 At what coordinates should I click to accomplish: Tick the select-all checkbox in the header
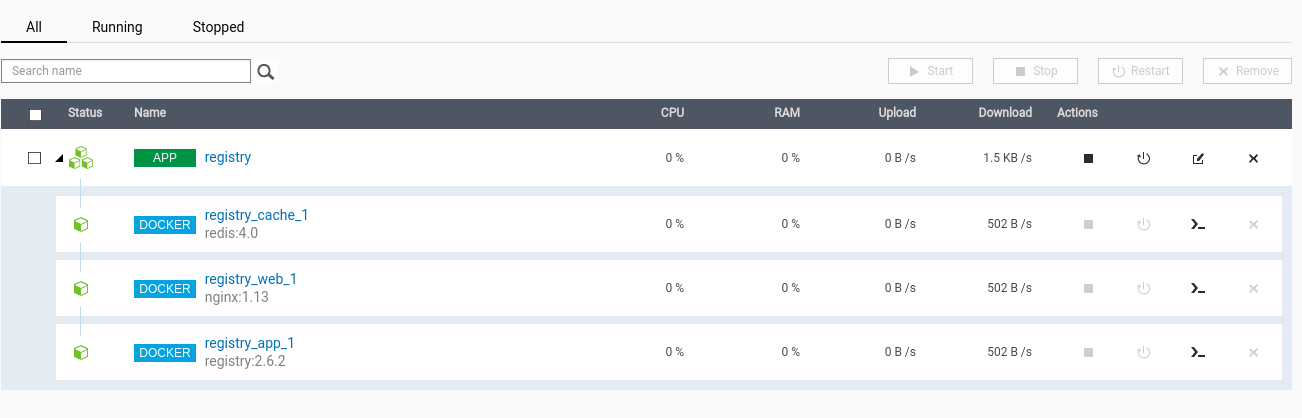click(35, 114)
